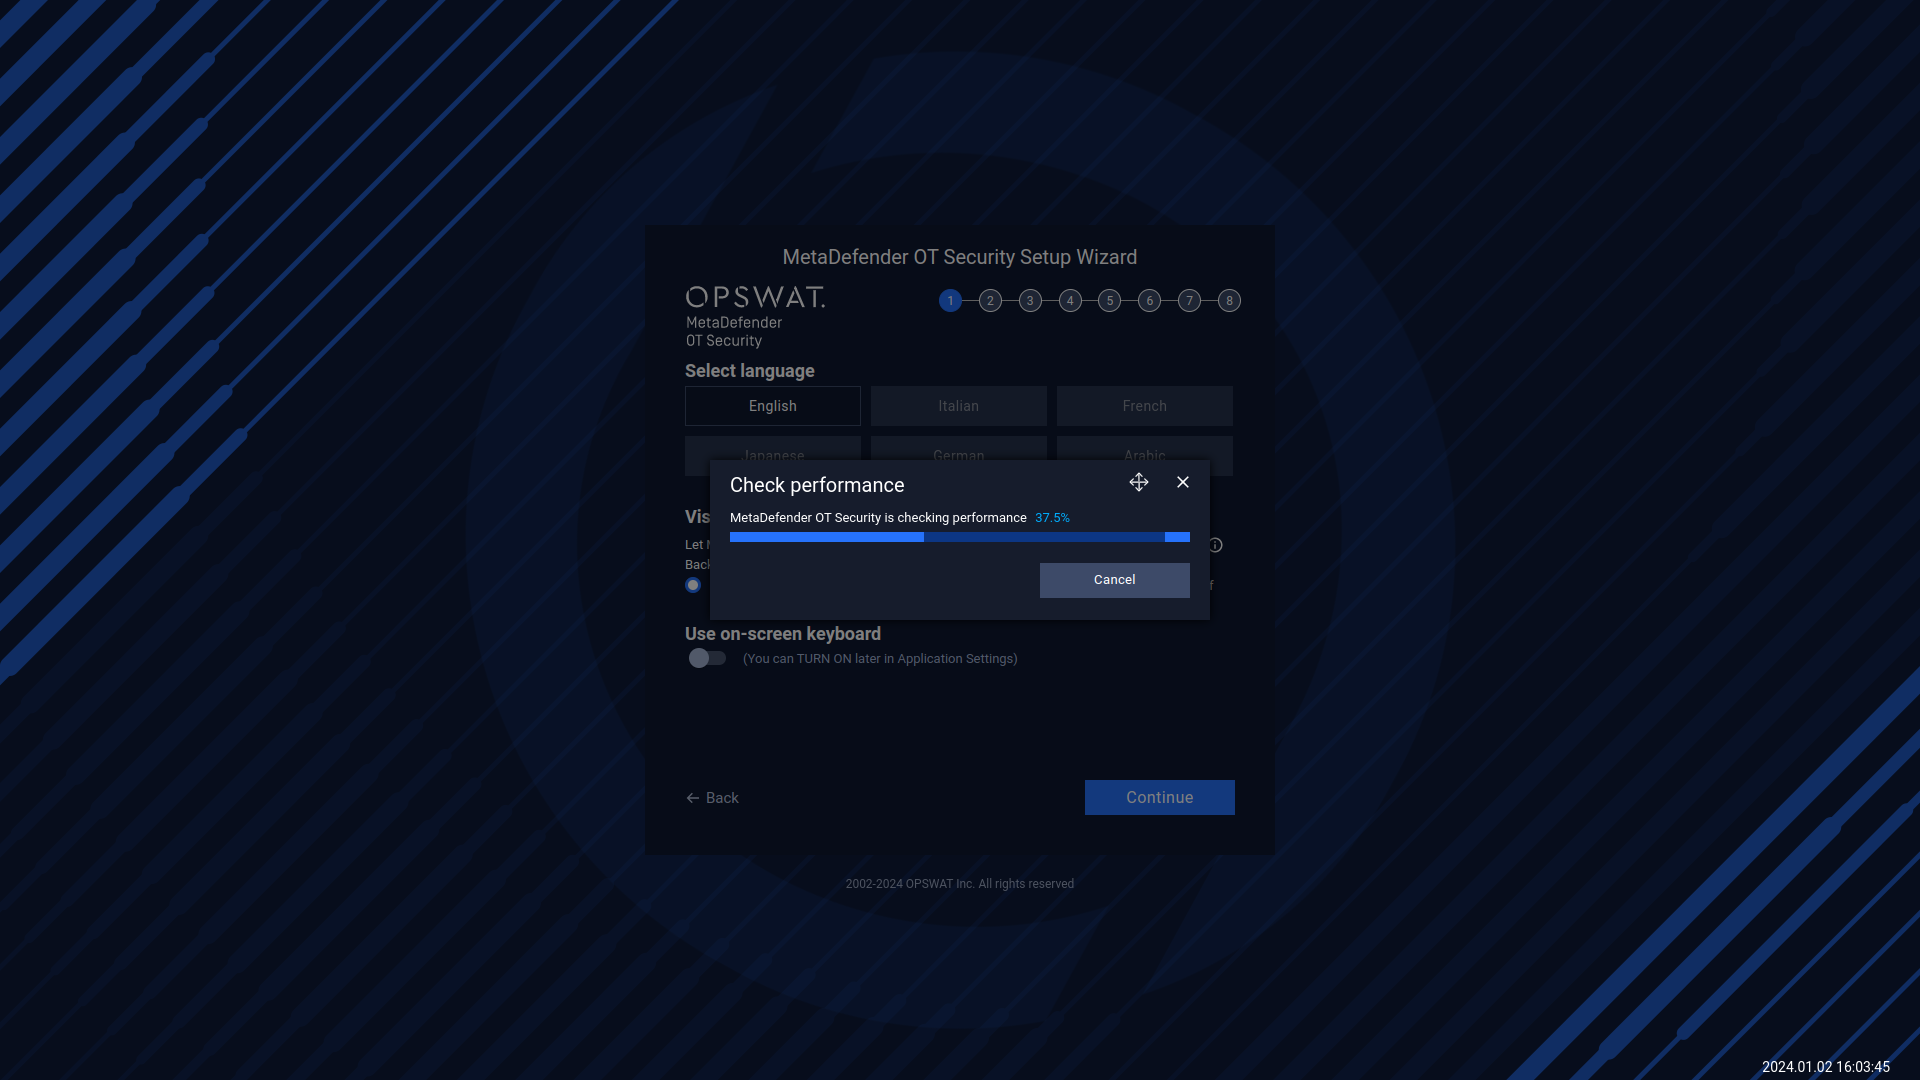Cancel the performance check
This screenshot has width=1920, height=1080.
(x=1115, y=580)
